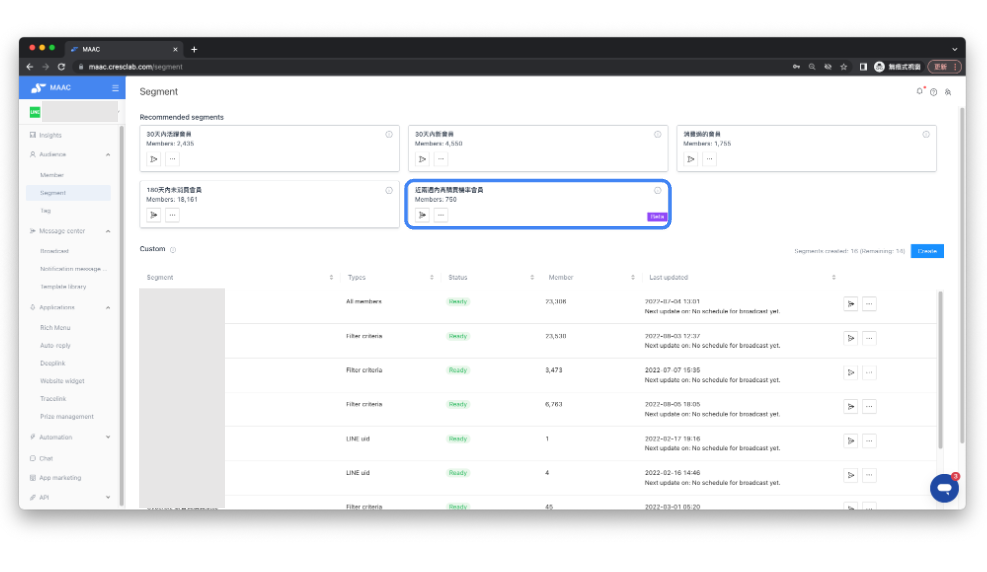
Task: Bookmark this page with the star icon
Action: 844,67
